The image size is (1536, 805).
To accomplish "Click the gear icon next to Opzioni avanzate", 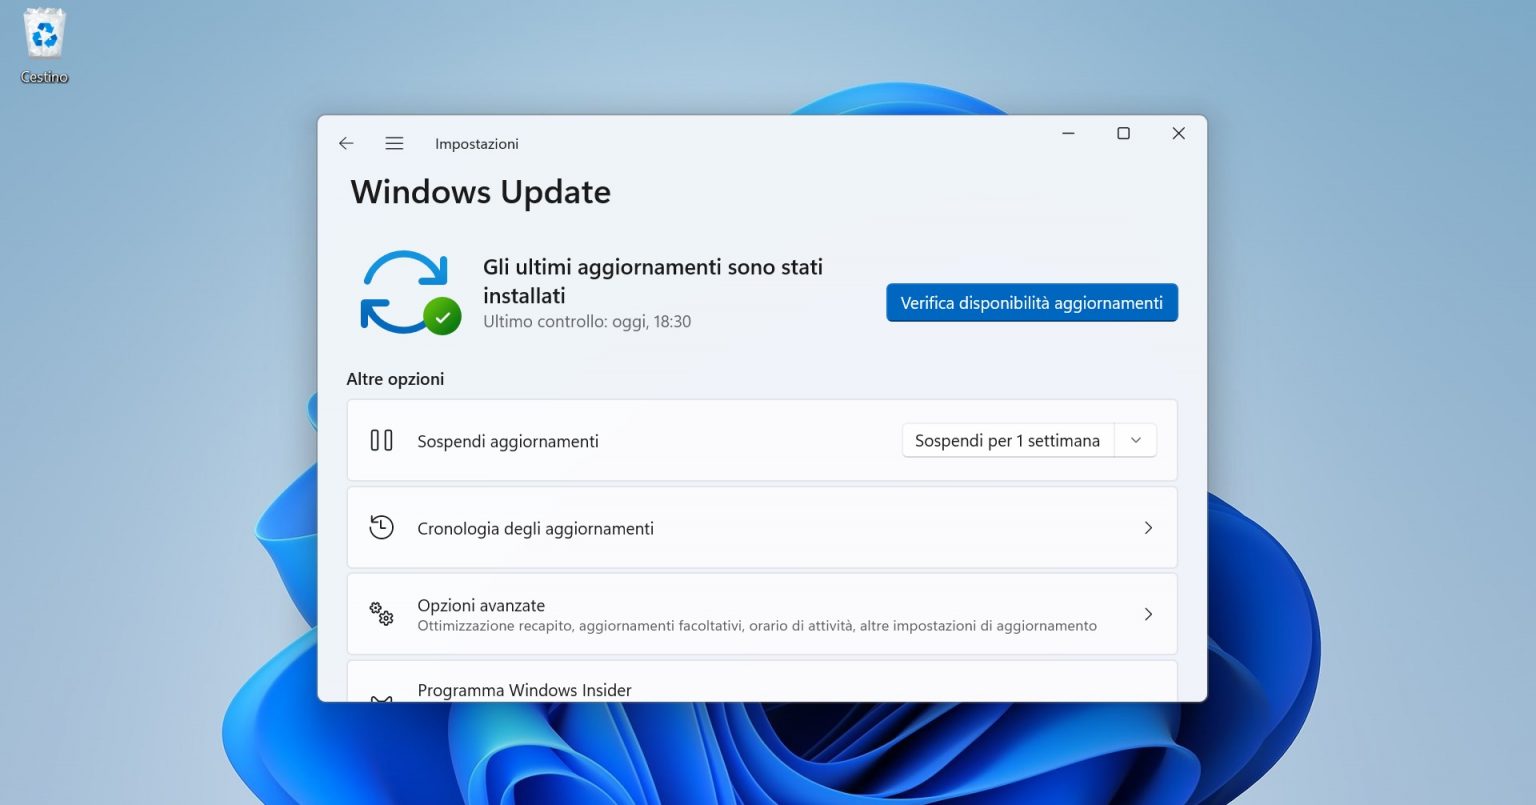I will point(381,614).
